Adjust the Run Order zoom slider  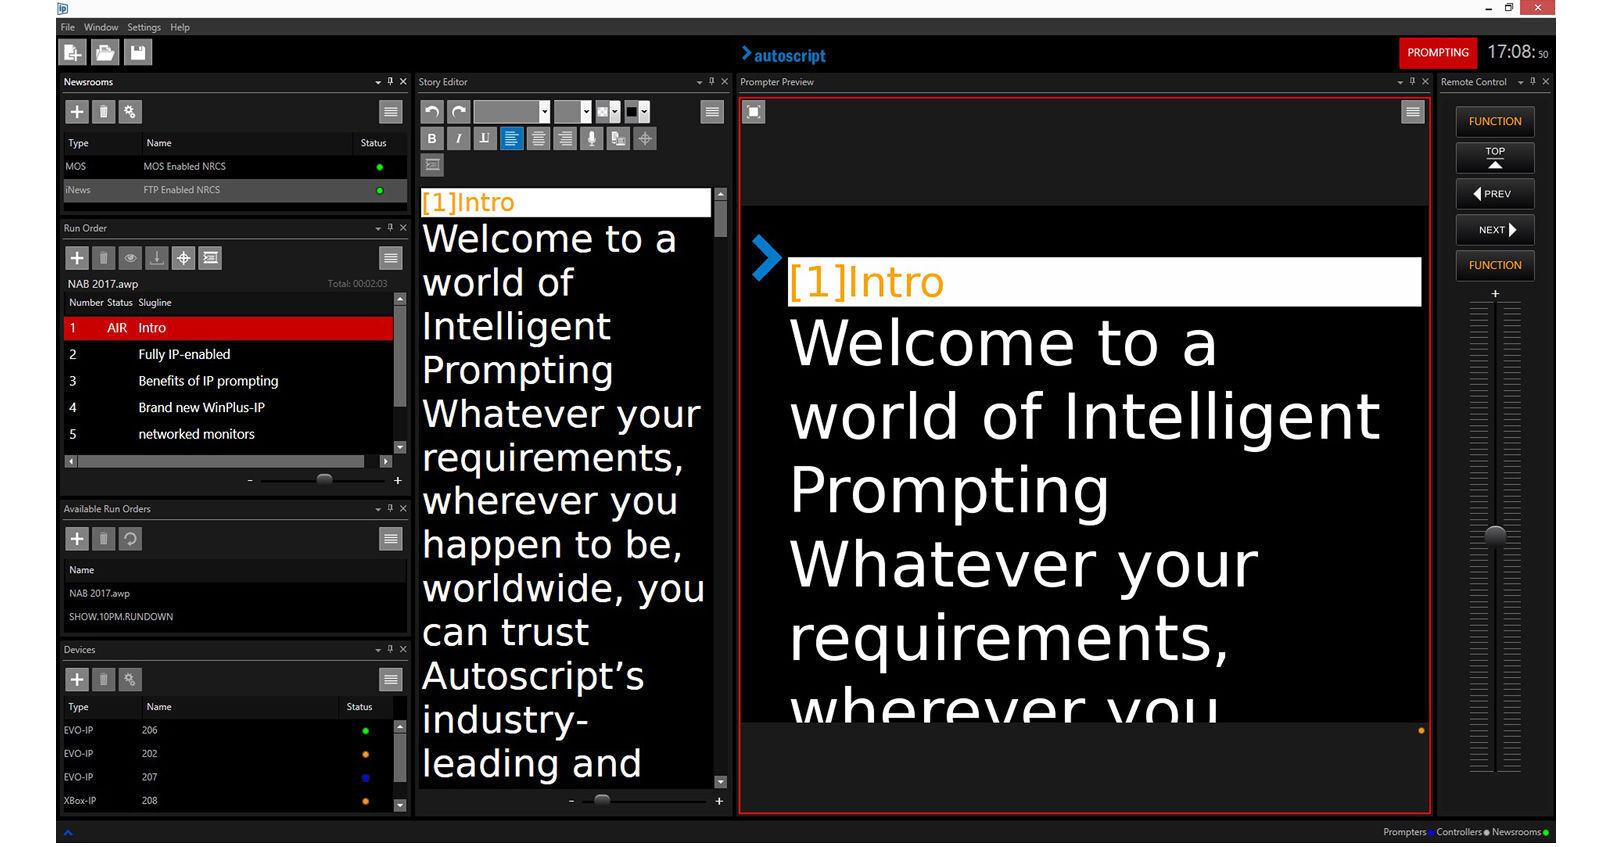[x=324, y=480]
